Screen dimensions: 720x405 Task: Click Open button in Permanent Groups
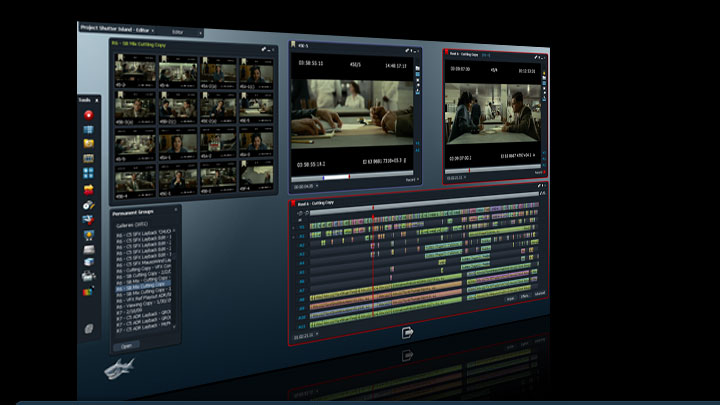[126, 346]
